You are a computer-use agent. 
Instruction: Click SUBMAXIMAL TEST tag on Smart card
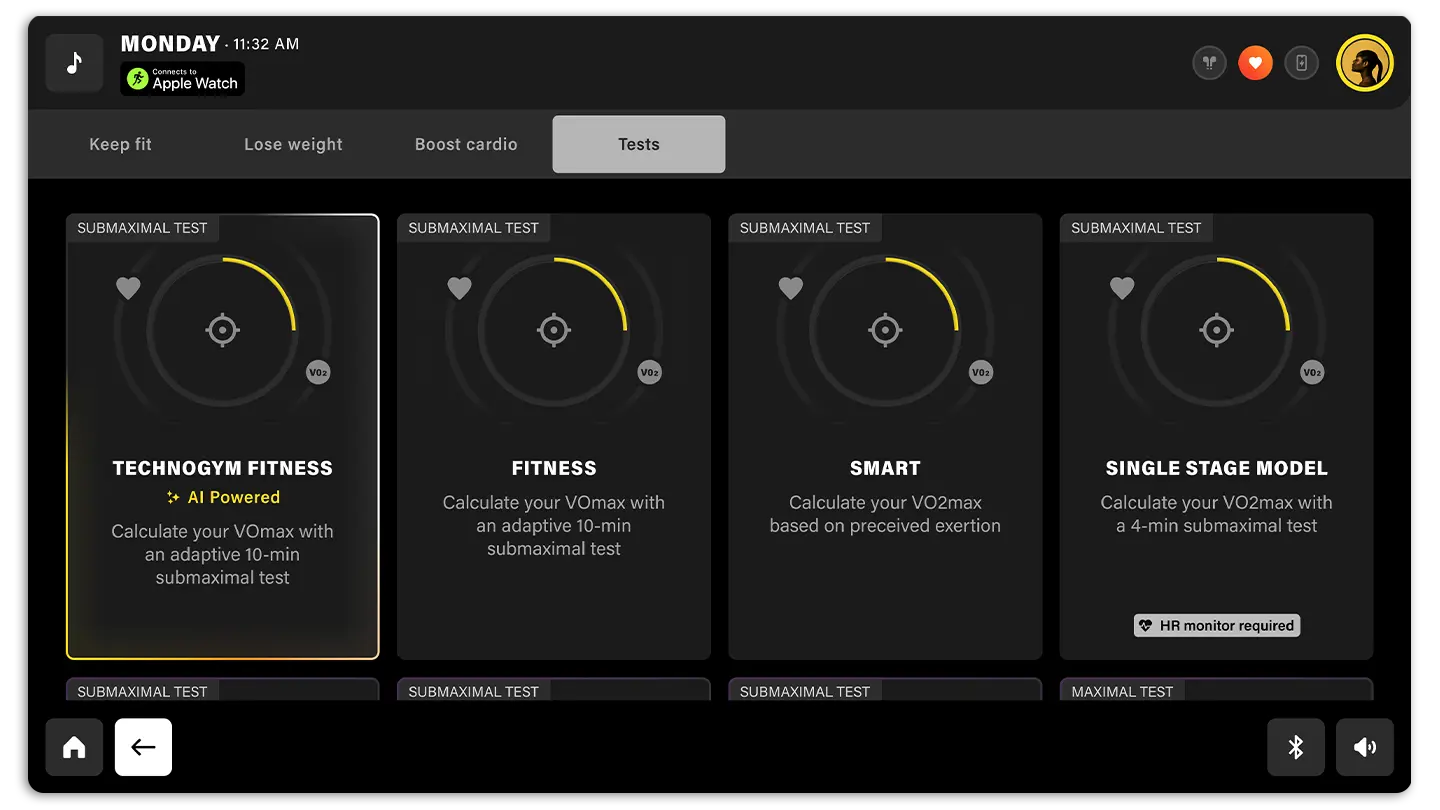tap(805, 228)
